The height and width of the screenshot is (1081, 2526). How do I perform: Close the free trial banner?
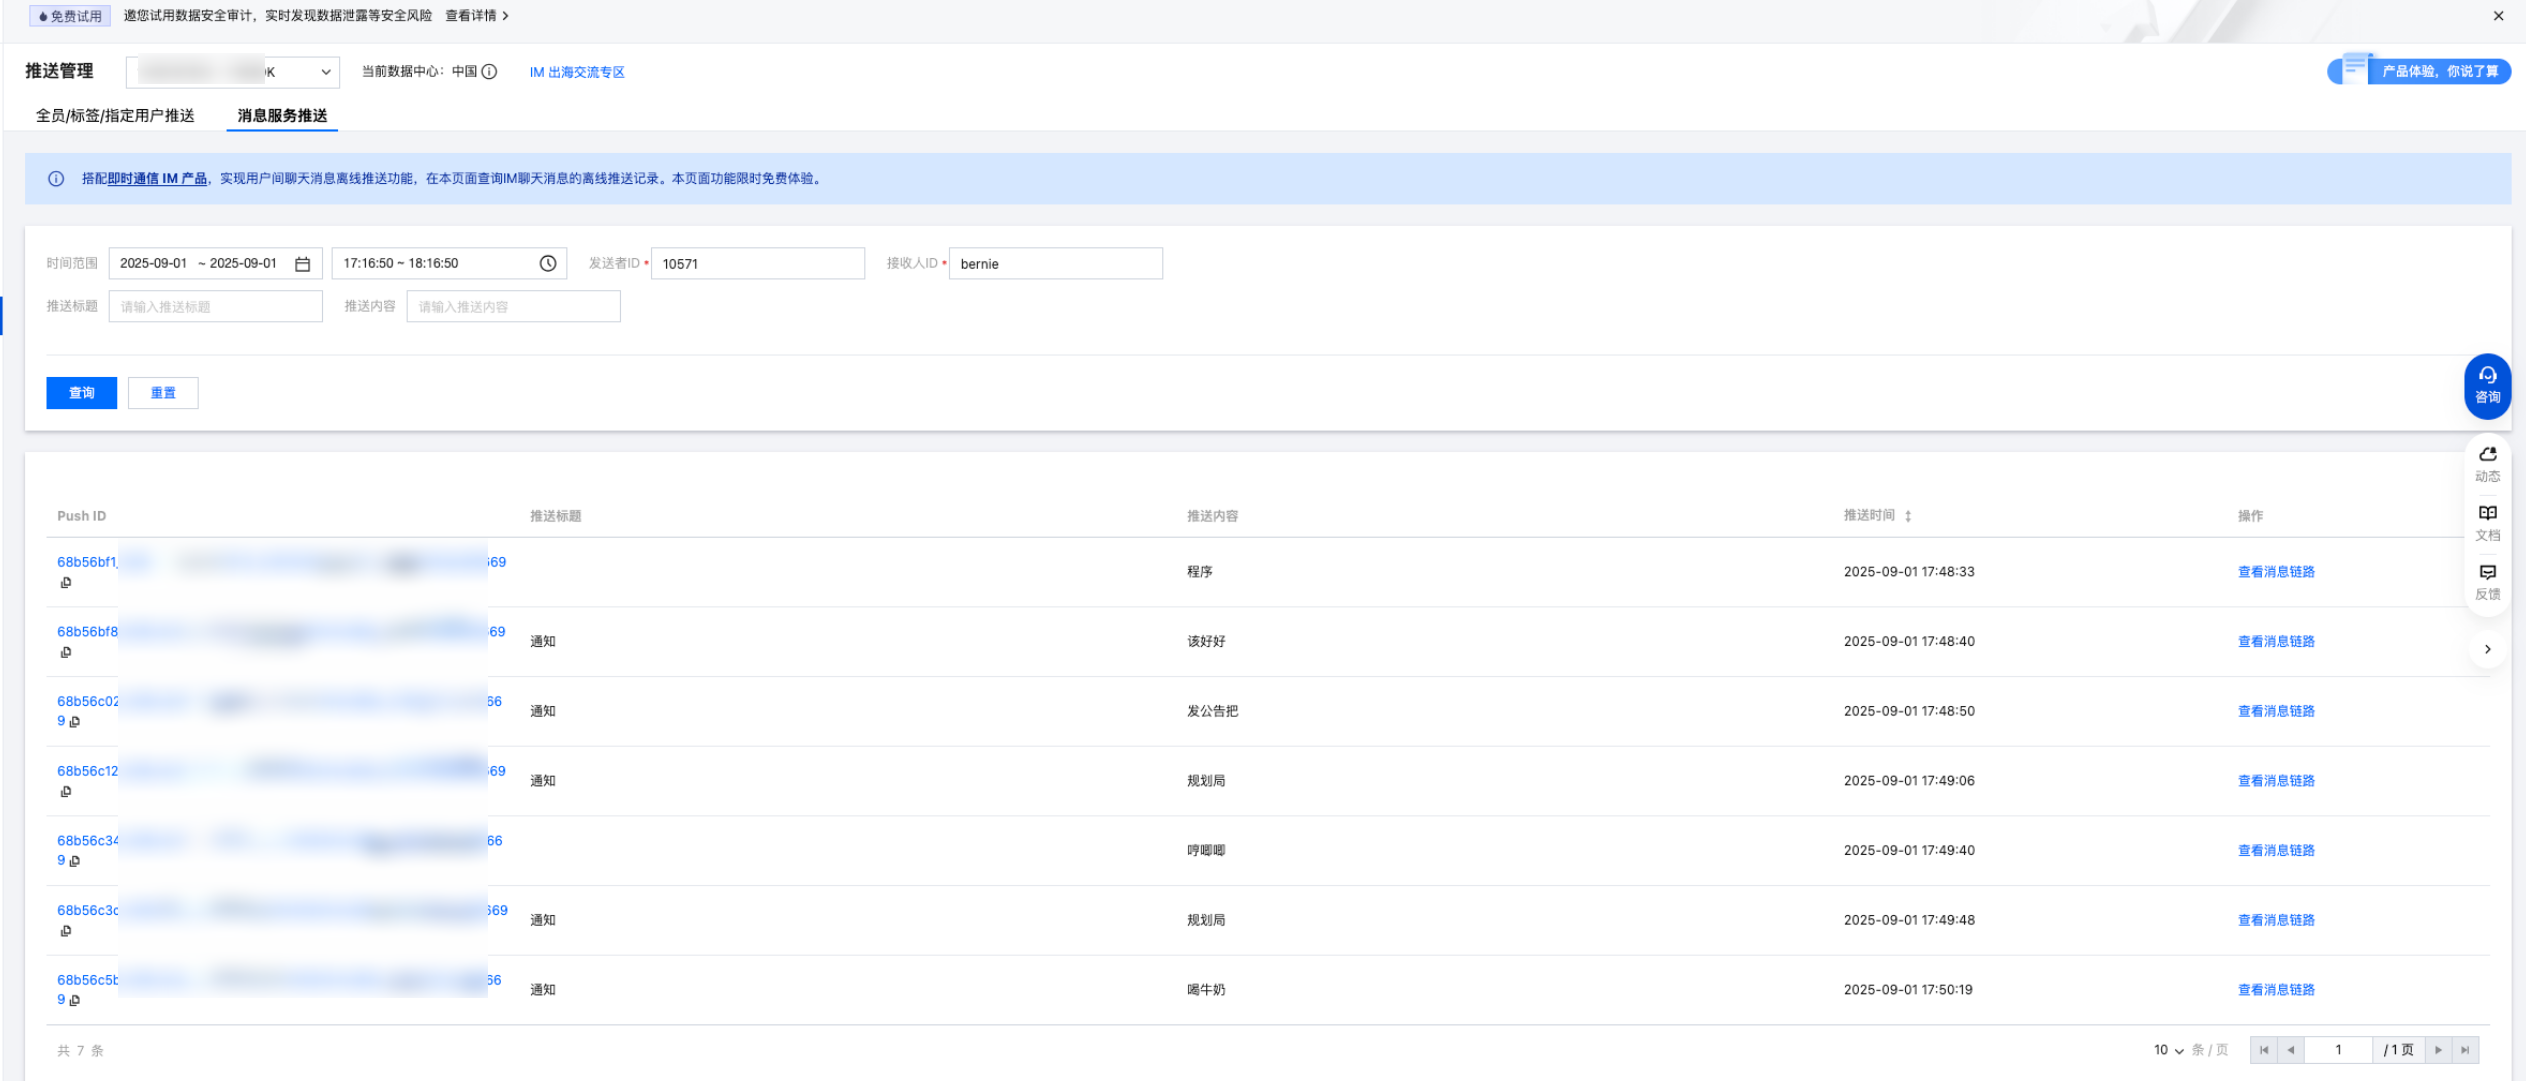click(x=2498, y=16)
